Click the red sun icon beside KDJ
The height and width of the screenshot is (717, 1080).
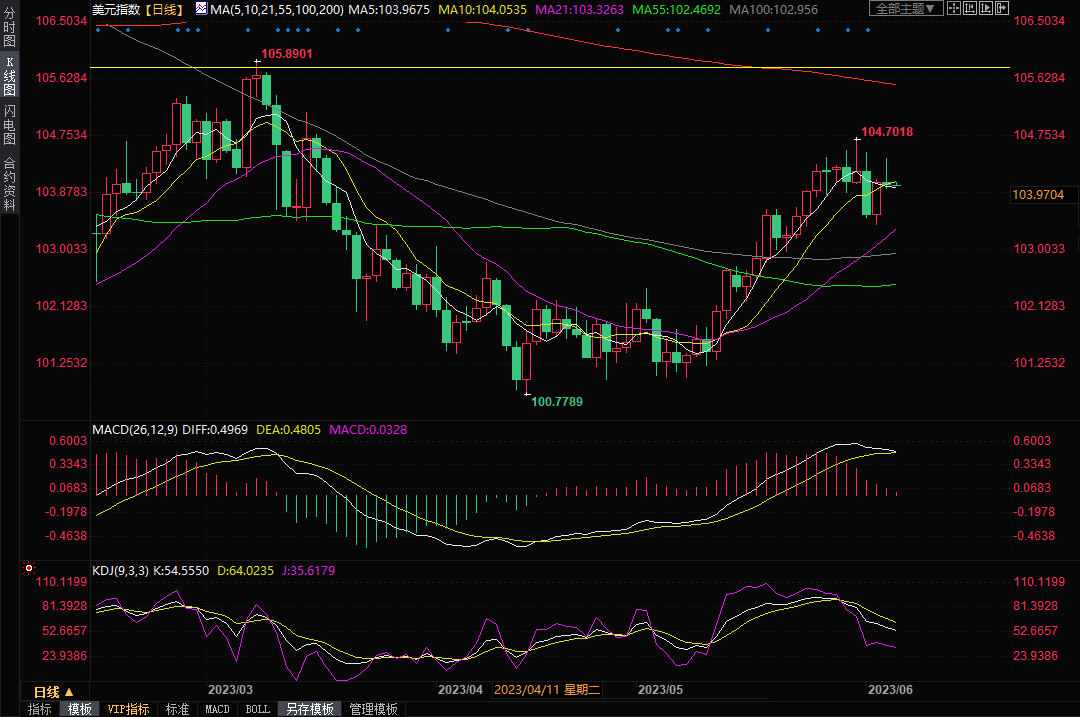(27, 569)
